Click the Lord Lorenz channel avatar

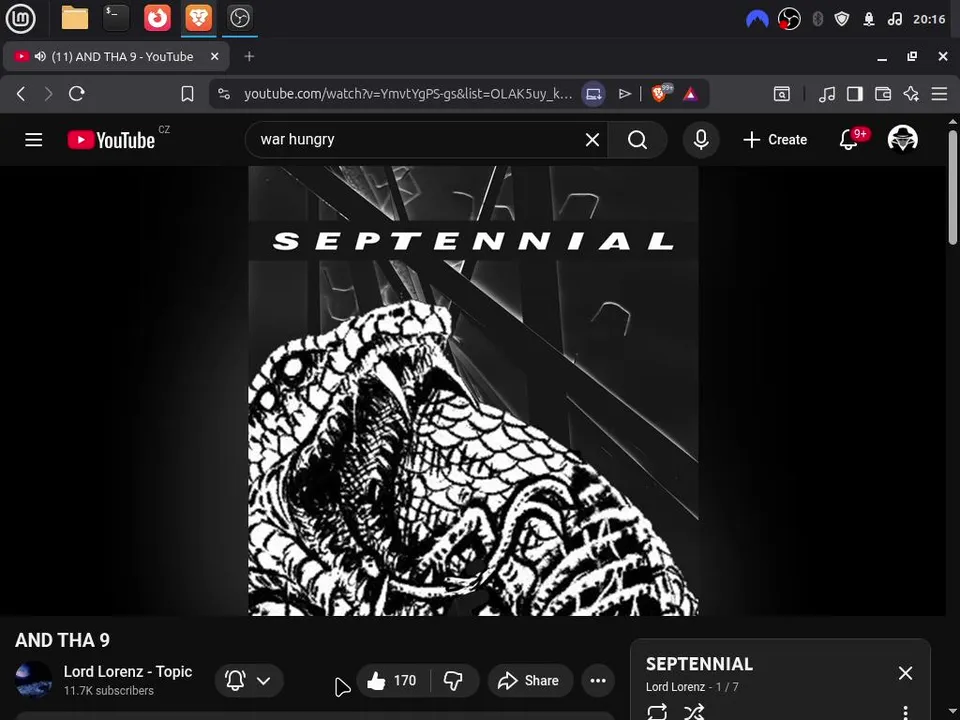click(33, 680)
